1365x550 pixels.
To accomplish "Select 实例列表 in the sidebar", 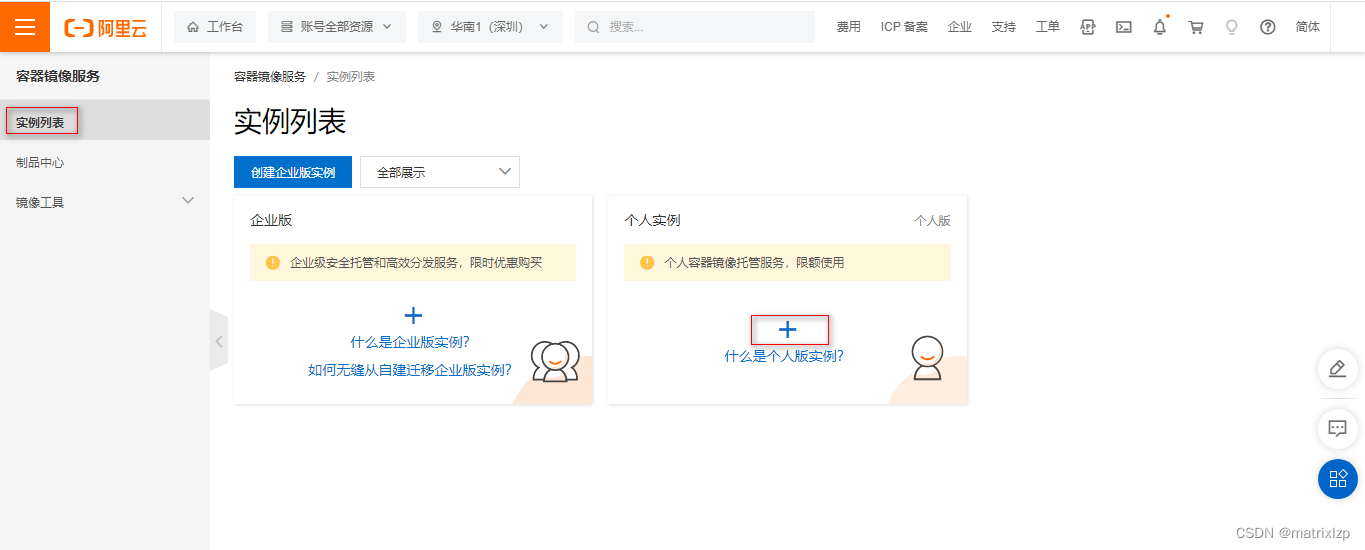I will [x=105, y=122].
